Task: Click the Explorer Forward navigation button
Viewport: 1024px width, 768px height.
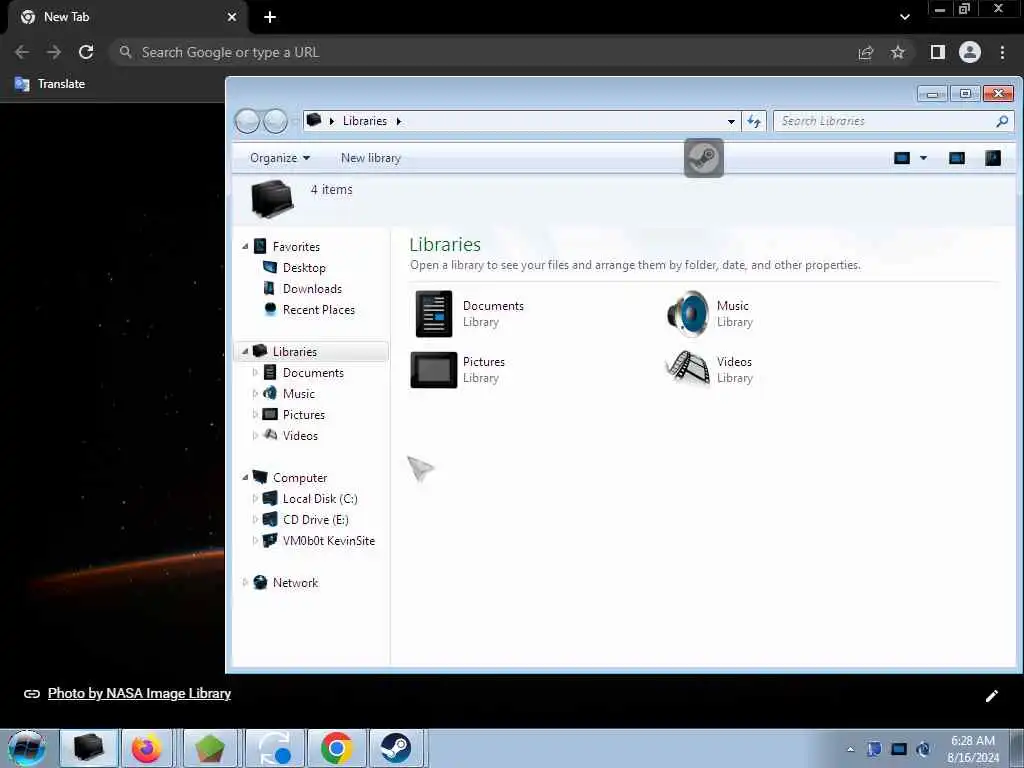Action: pyautogui.click(x=276, y=121)
